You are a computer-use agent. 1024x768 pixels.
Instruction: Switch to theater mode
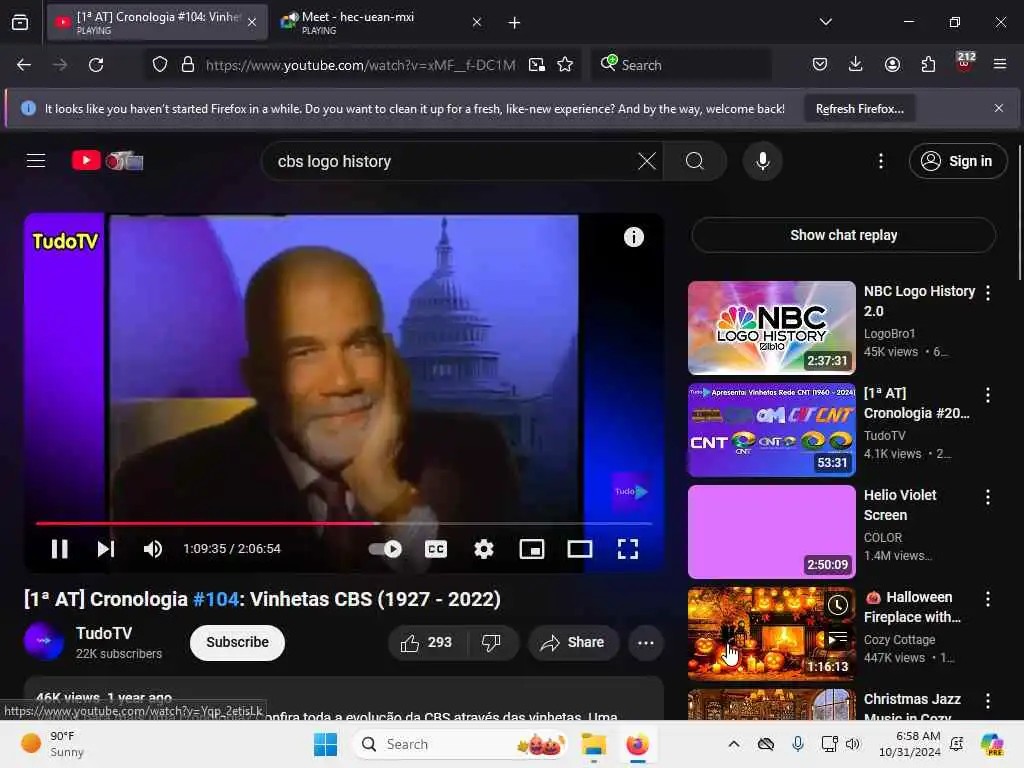[x=580, y=549]
